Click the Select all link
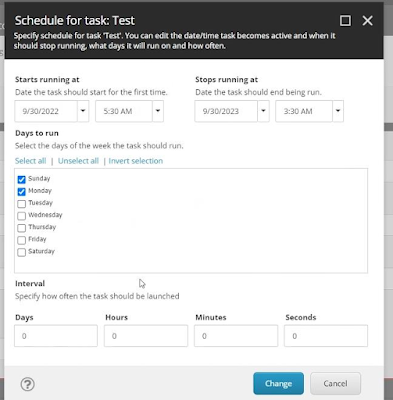 (x=30, y=161)
